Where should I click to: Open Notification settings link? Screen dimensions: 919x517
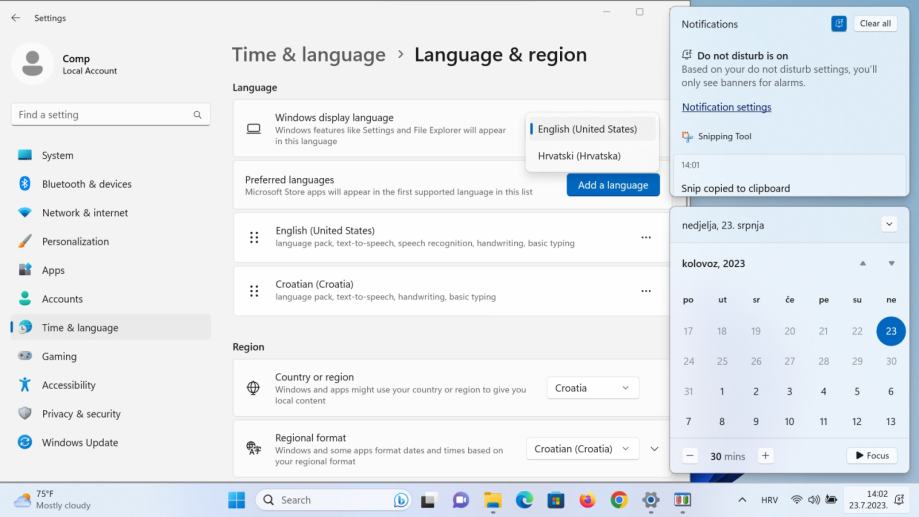tap(726, 107)
